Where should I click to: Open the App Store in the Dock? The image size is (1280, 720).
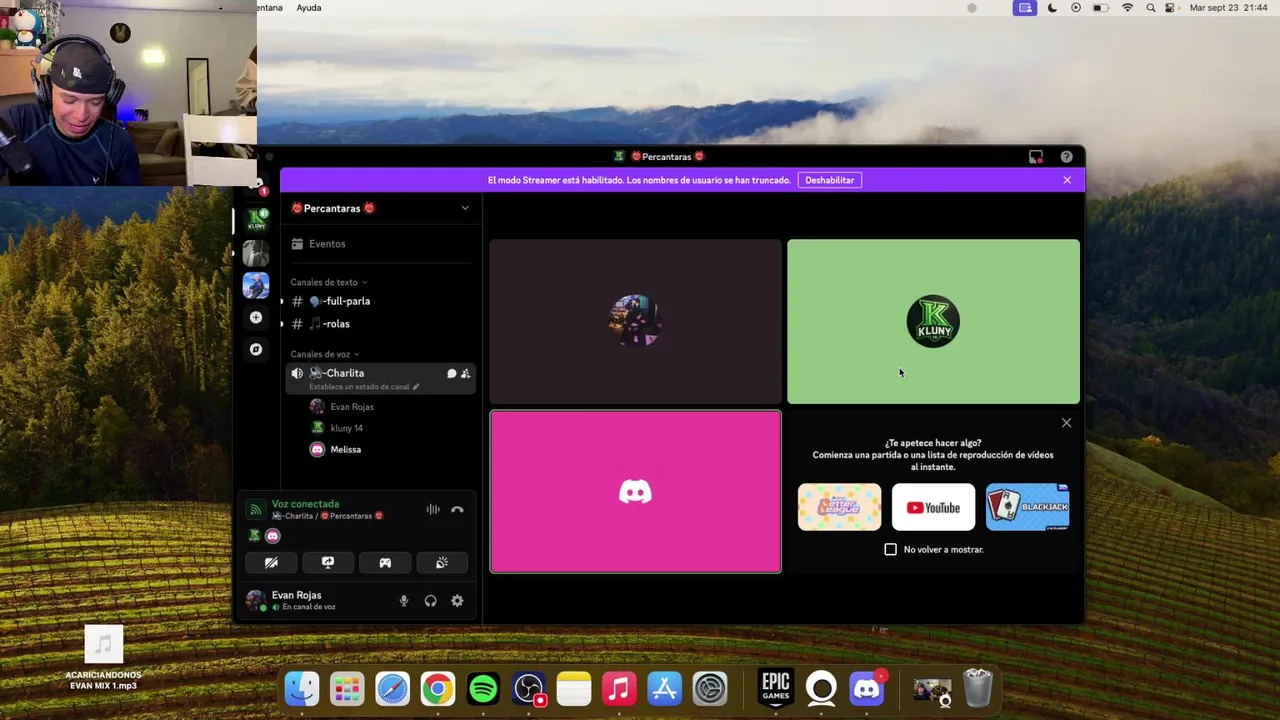[665, 689]
